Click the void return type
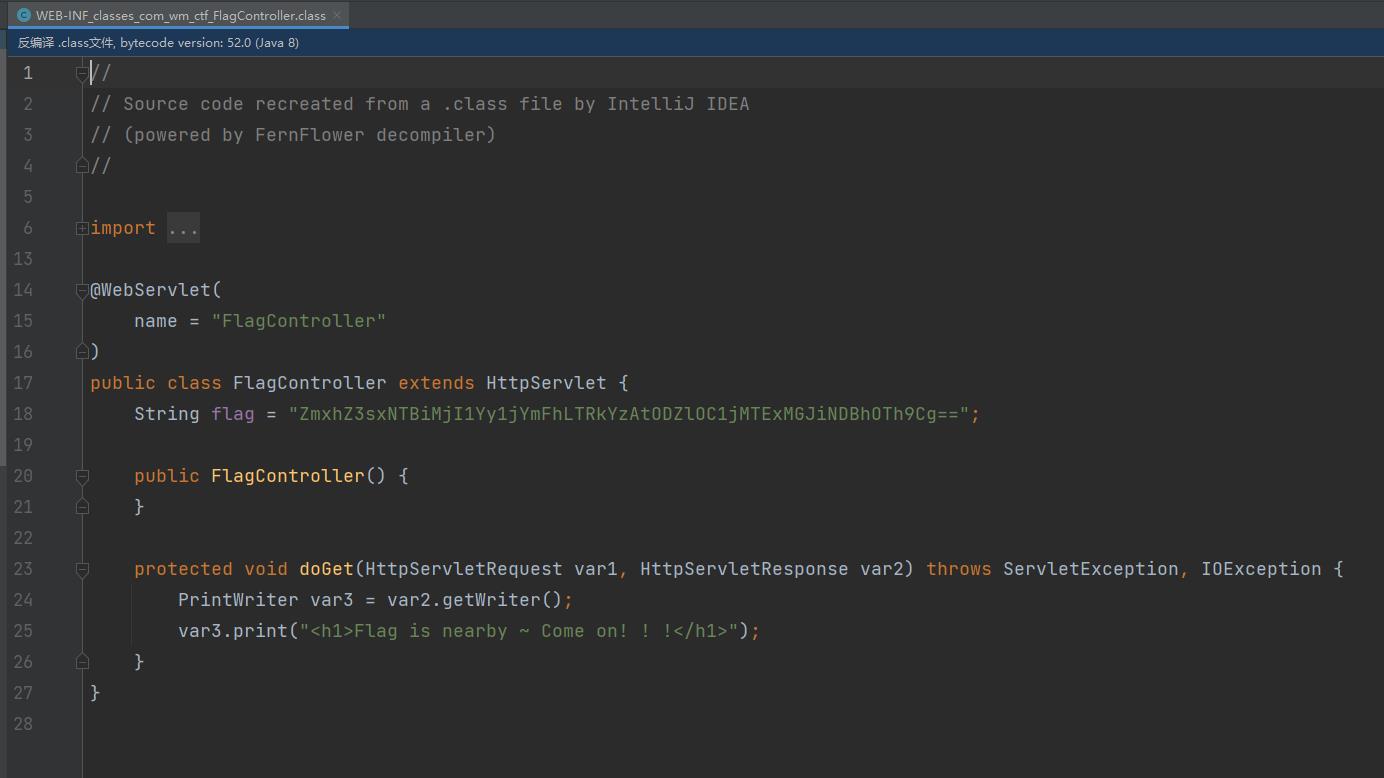This screenshot has height=778, width=1384. pos(266,569)
